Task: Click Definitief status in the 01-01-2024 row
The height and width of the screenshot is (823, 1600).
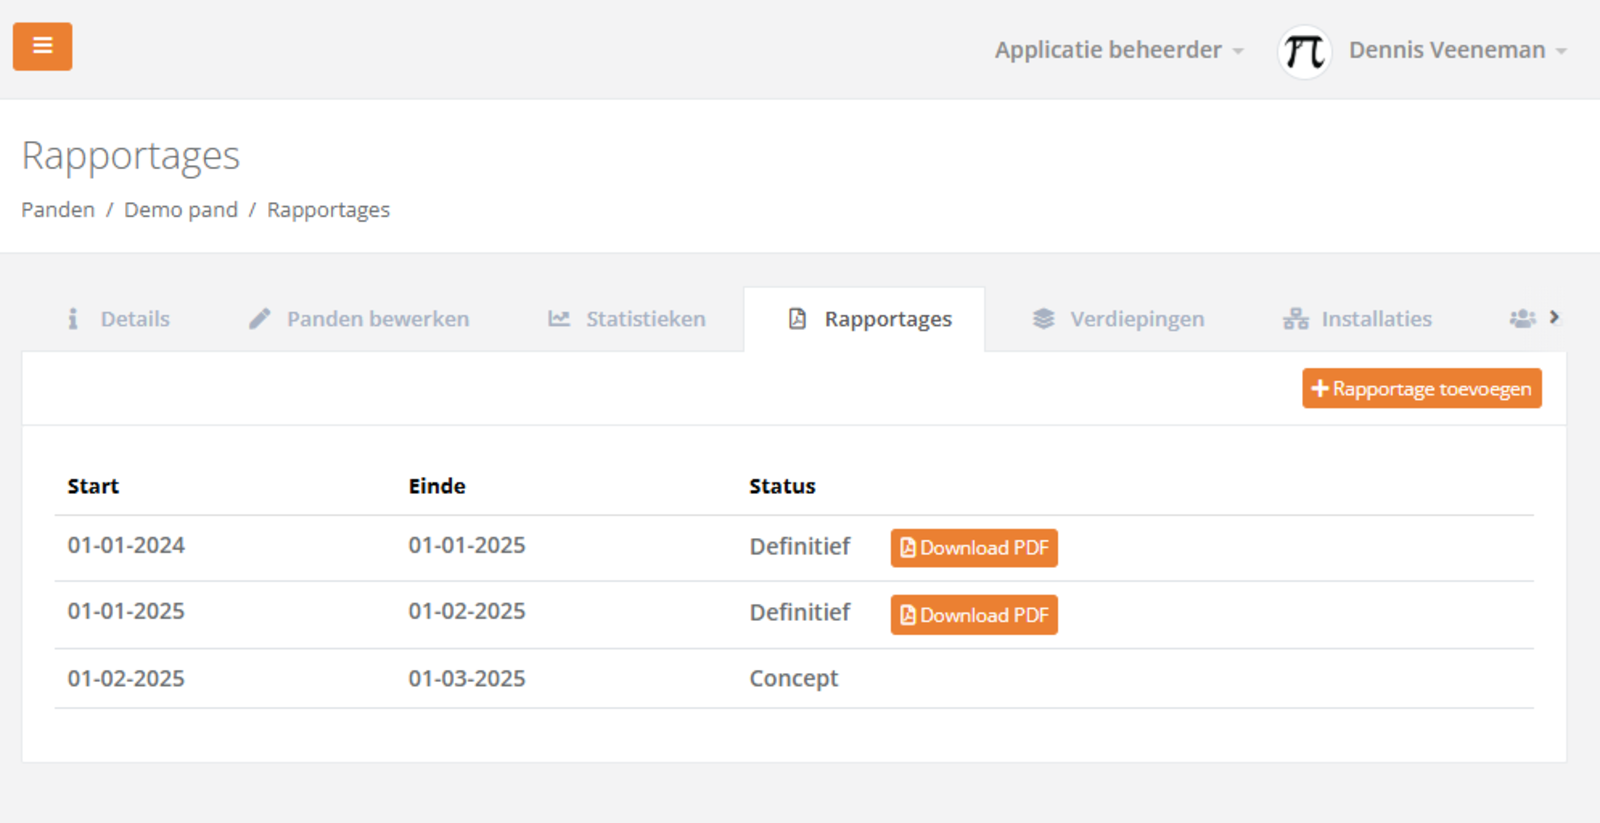Action: (x=800, y=546)
